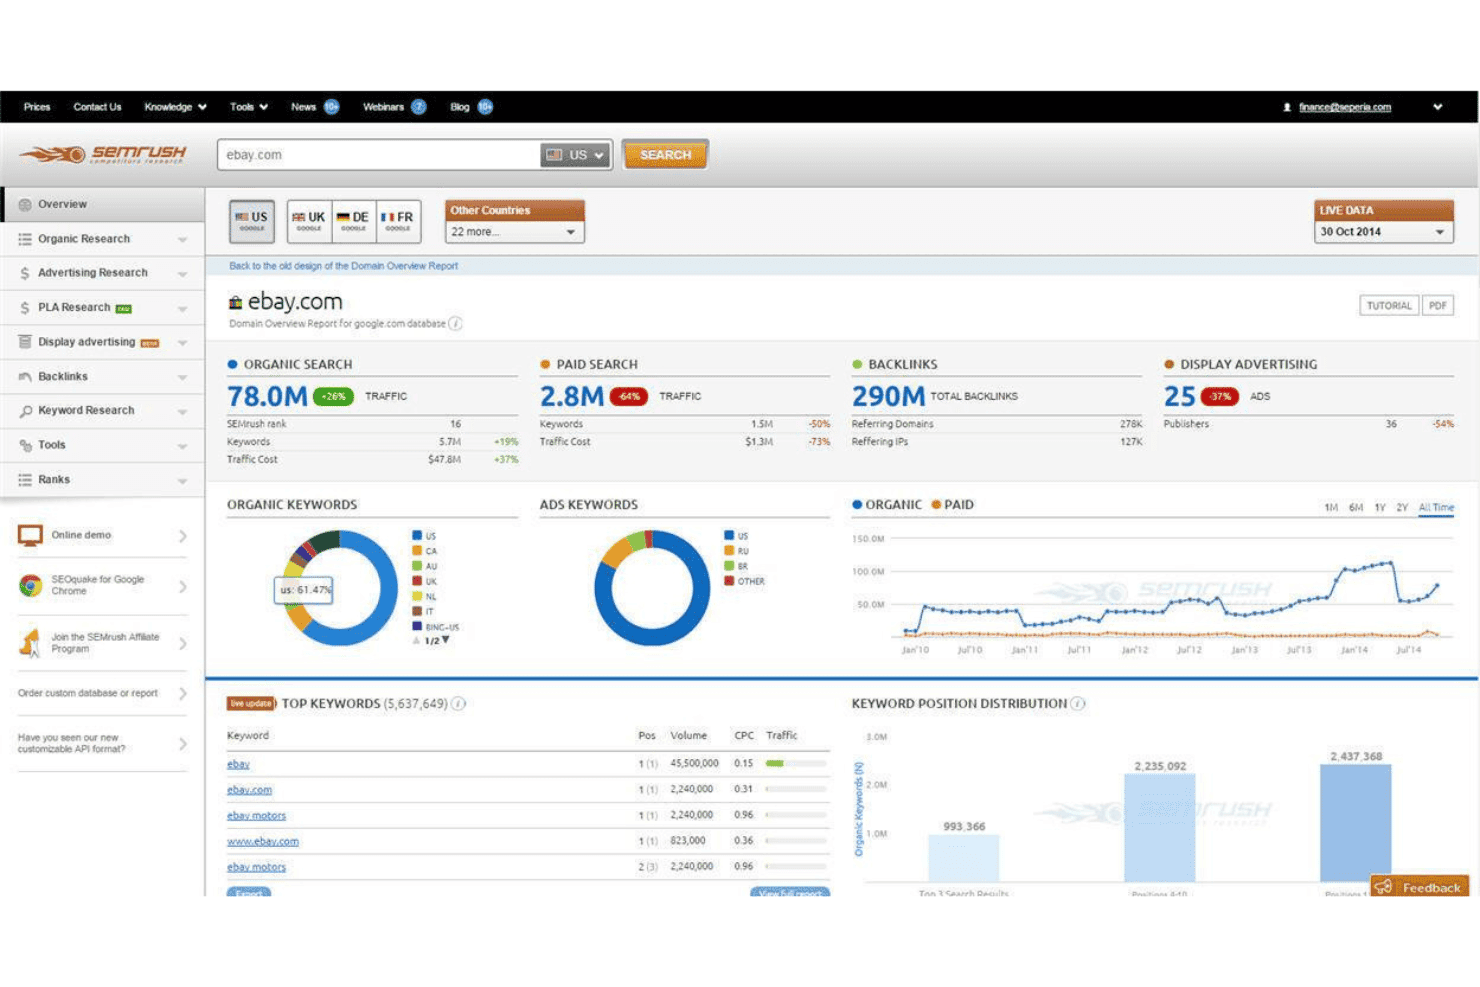Screen dimensions: 1480x987
Task: Select the US Google database button
Action: pos(251,221)
